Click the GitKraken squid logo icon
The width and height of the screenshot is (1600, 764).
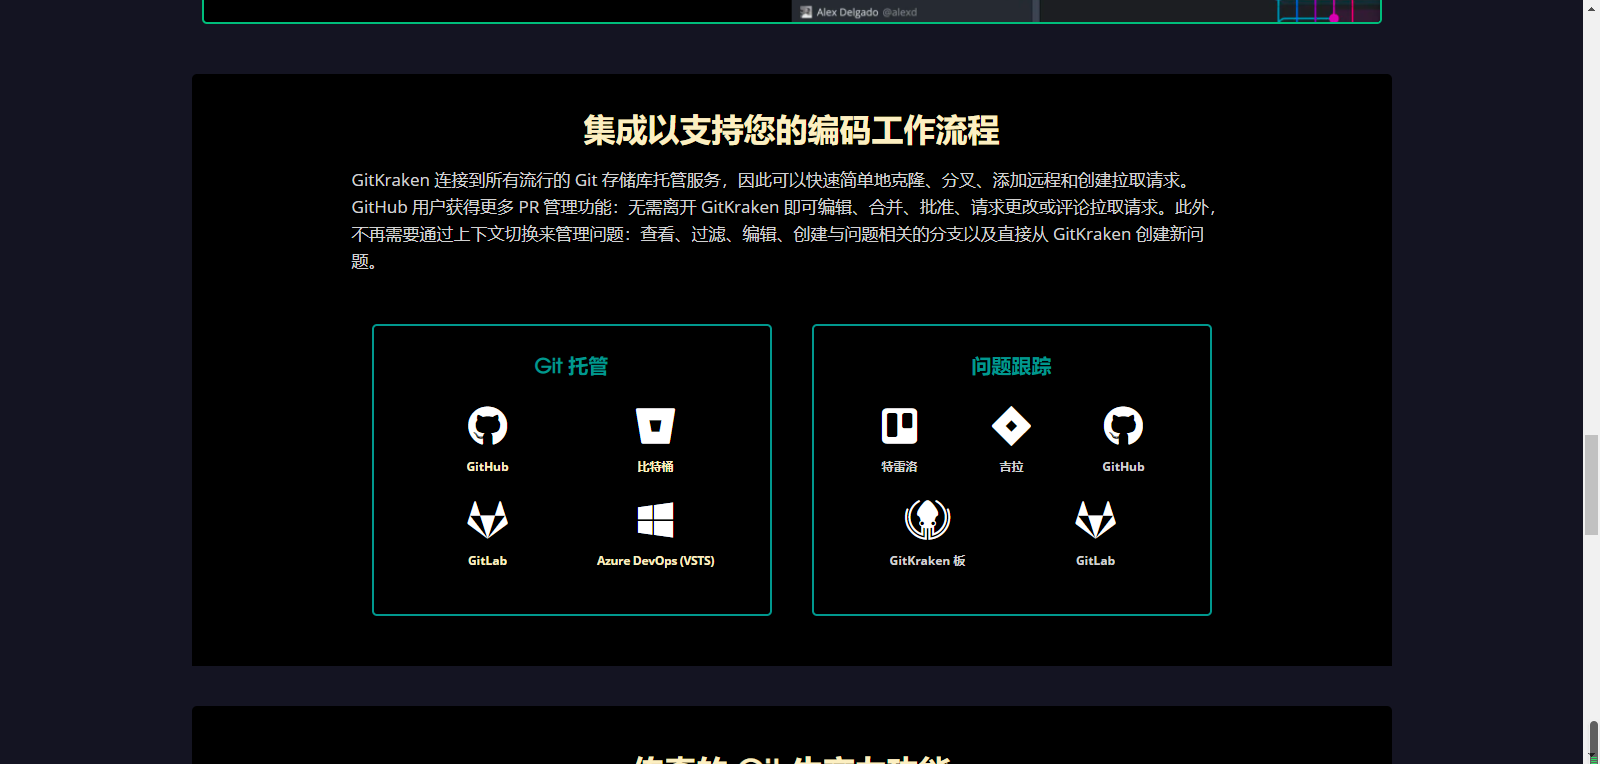(928, 520)
